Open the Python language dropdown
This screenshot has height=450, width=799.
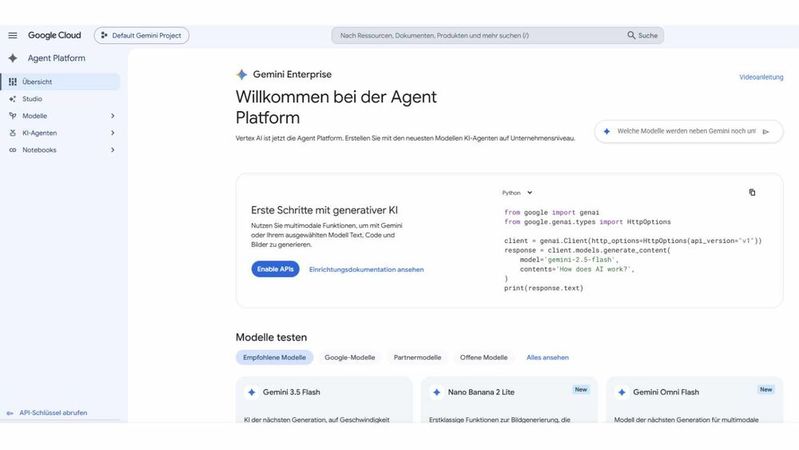click(x=517, y=193)
